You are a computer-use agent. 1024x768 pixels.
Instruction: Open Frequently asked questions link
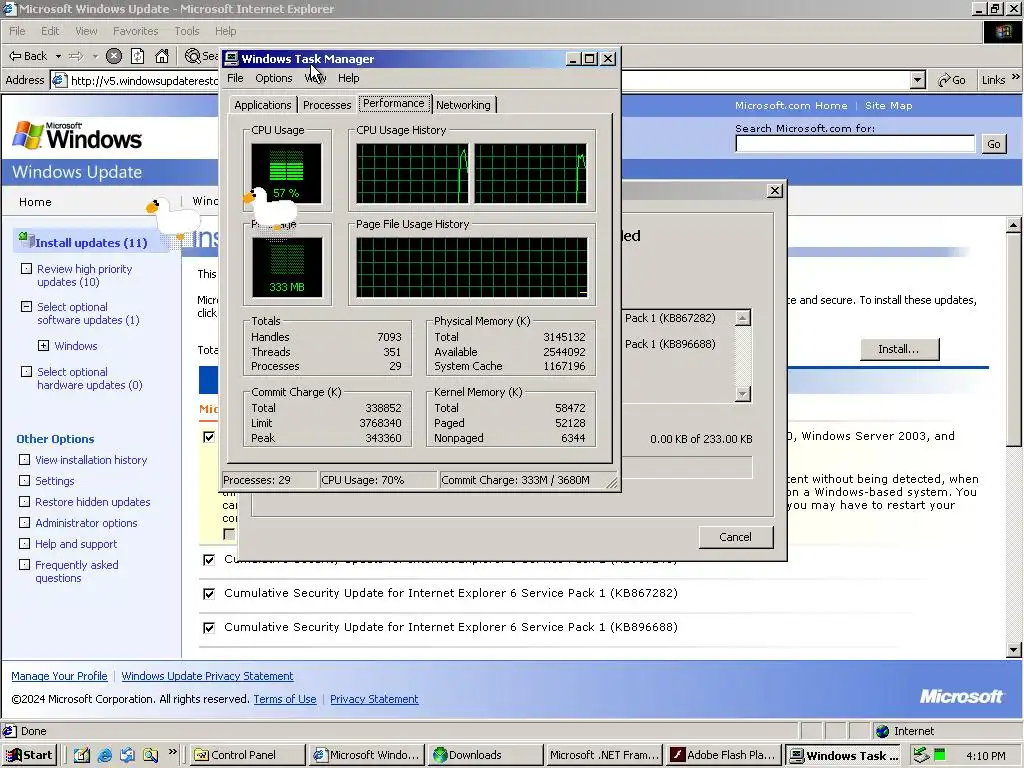pos(76,571)
